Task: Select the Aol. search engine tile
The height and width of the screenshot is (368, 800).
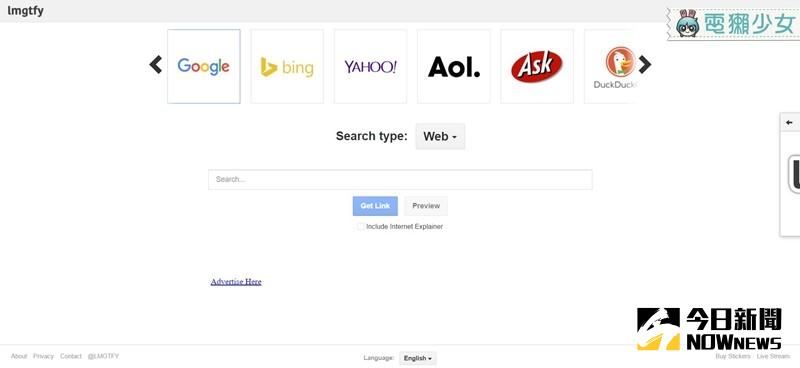Action: click(454, 66)
